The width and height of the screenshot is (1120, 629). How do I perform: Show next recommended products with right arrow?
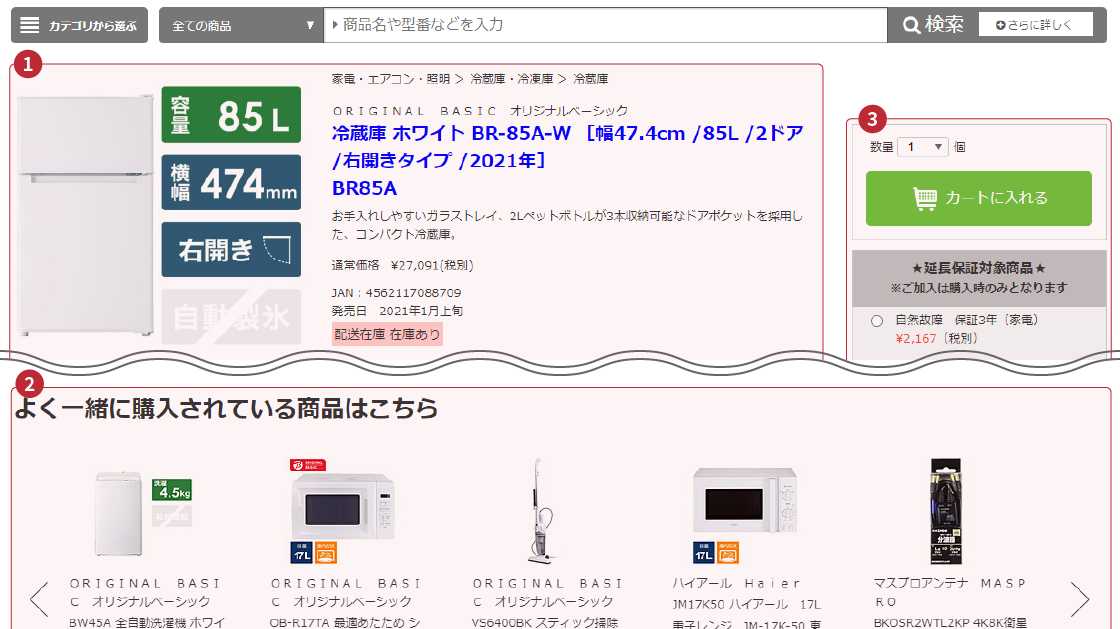(x=1080, y=599)
